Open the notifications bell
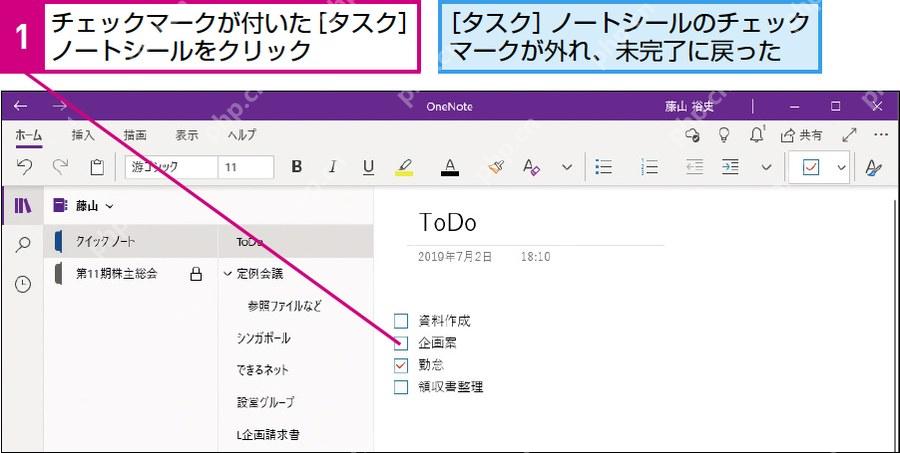The height and width of the screenshot is (453, 900). [x=757, y=135]
